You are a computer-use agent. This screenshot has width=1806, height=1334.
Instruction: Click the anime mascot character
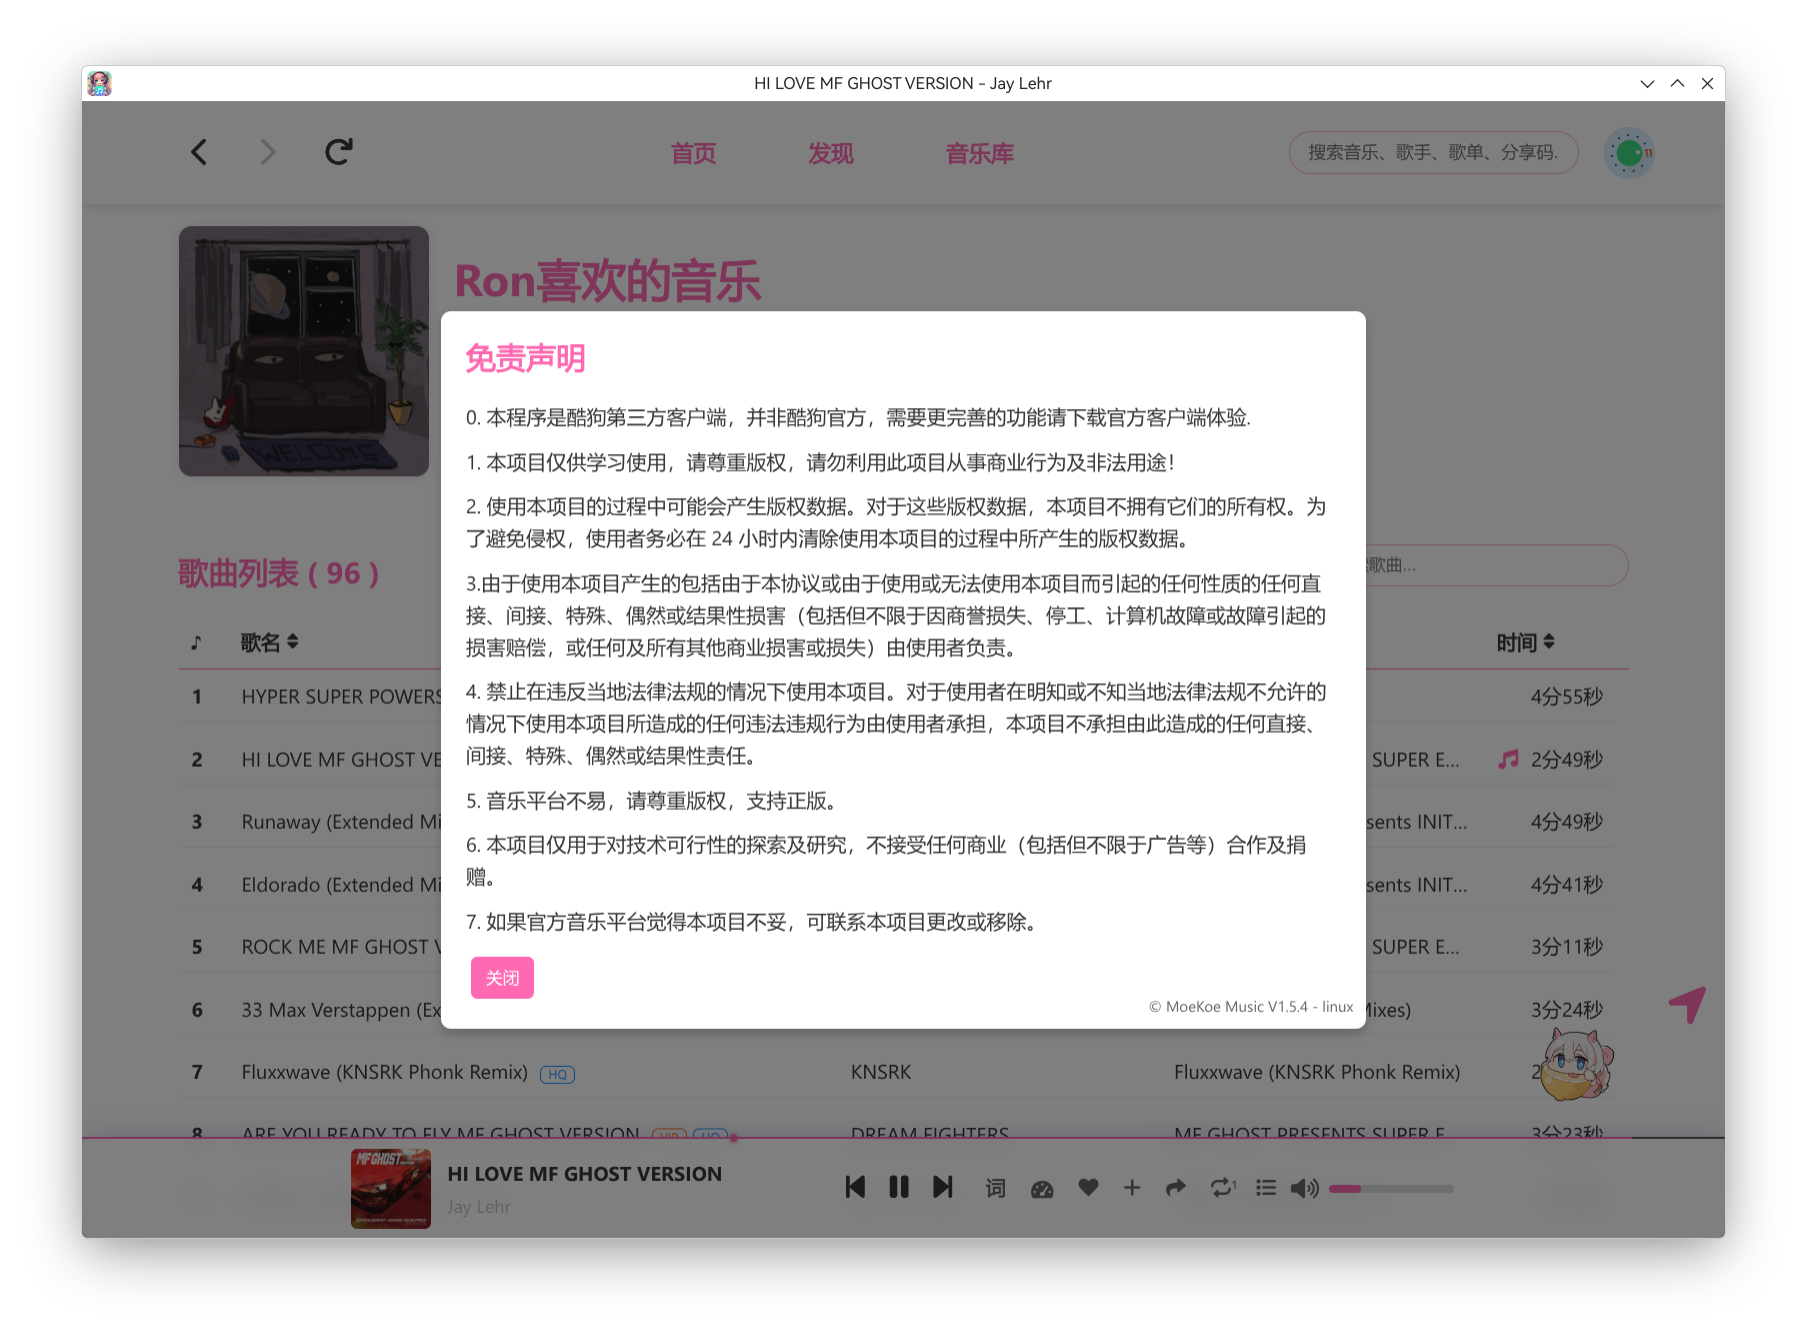coord(1577,1066)
